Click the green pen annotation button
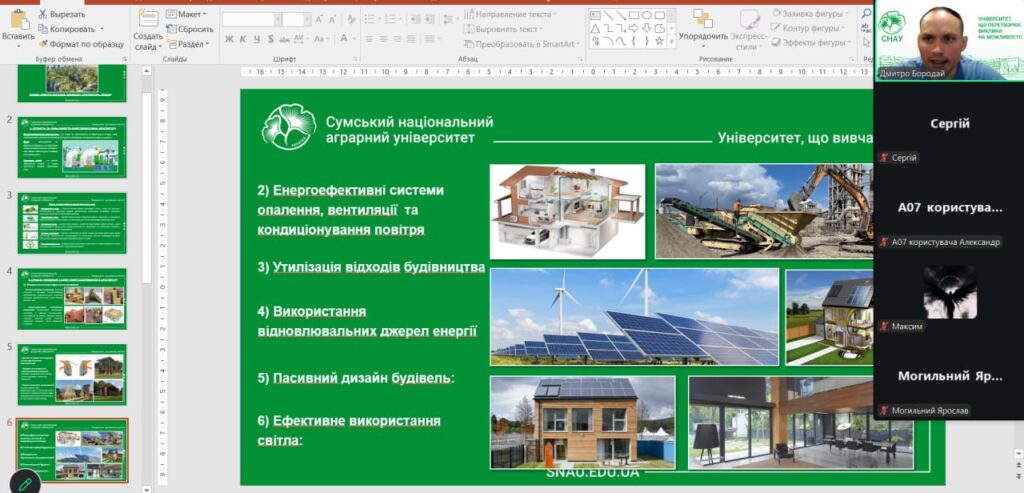The height and width of the screenshot is (493, 1024). 24,482
